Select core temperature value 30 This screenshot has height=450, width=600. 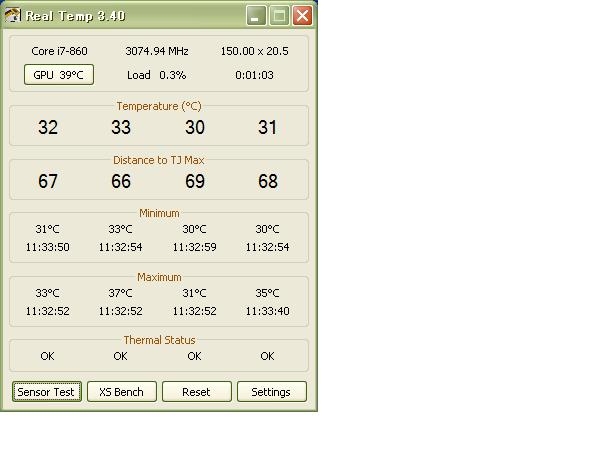coord(195,127)
